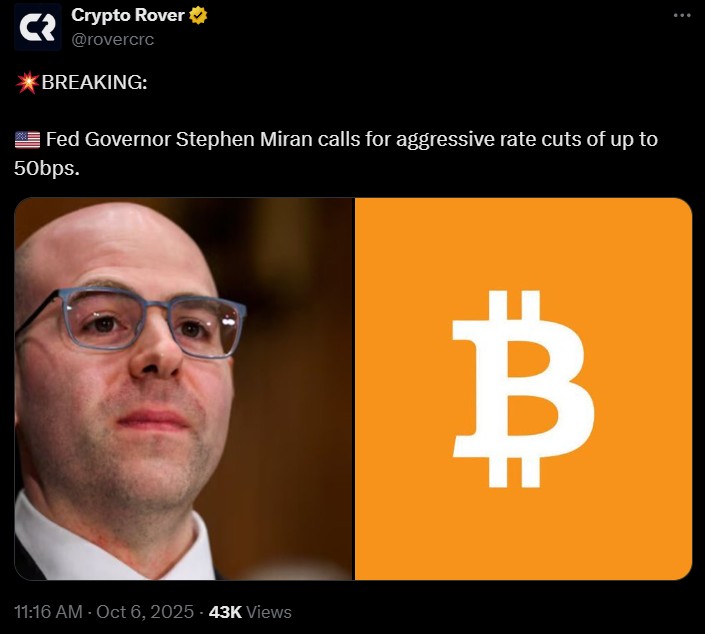
Task: Click the 50bps. text
Action: coord(47,168)
